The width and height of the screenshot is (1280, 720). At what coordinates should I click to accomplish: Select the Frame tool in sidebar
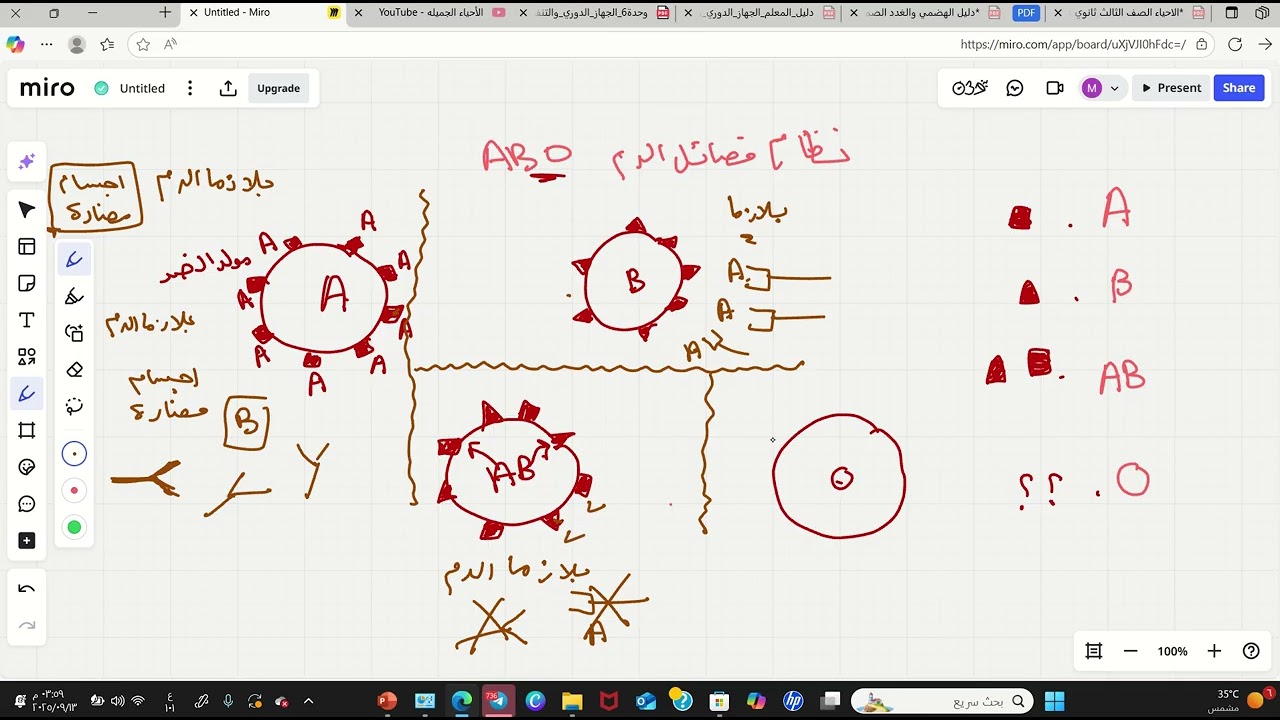(27, 430)
